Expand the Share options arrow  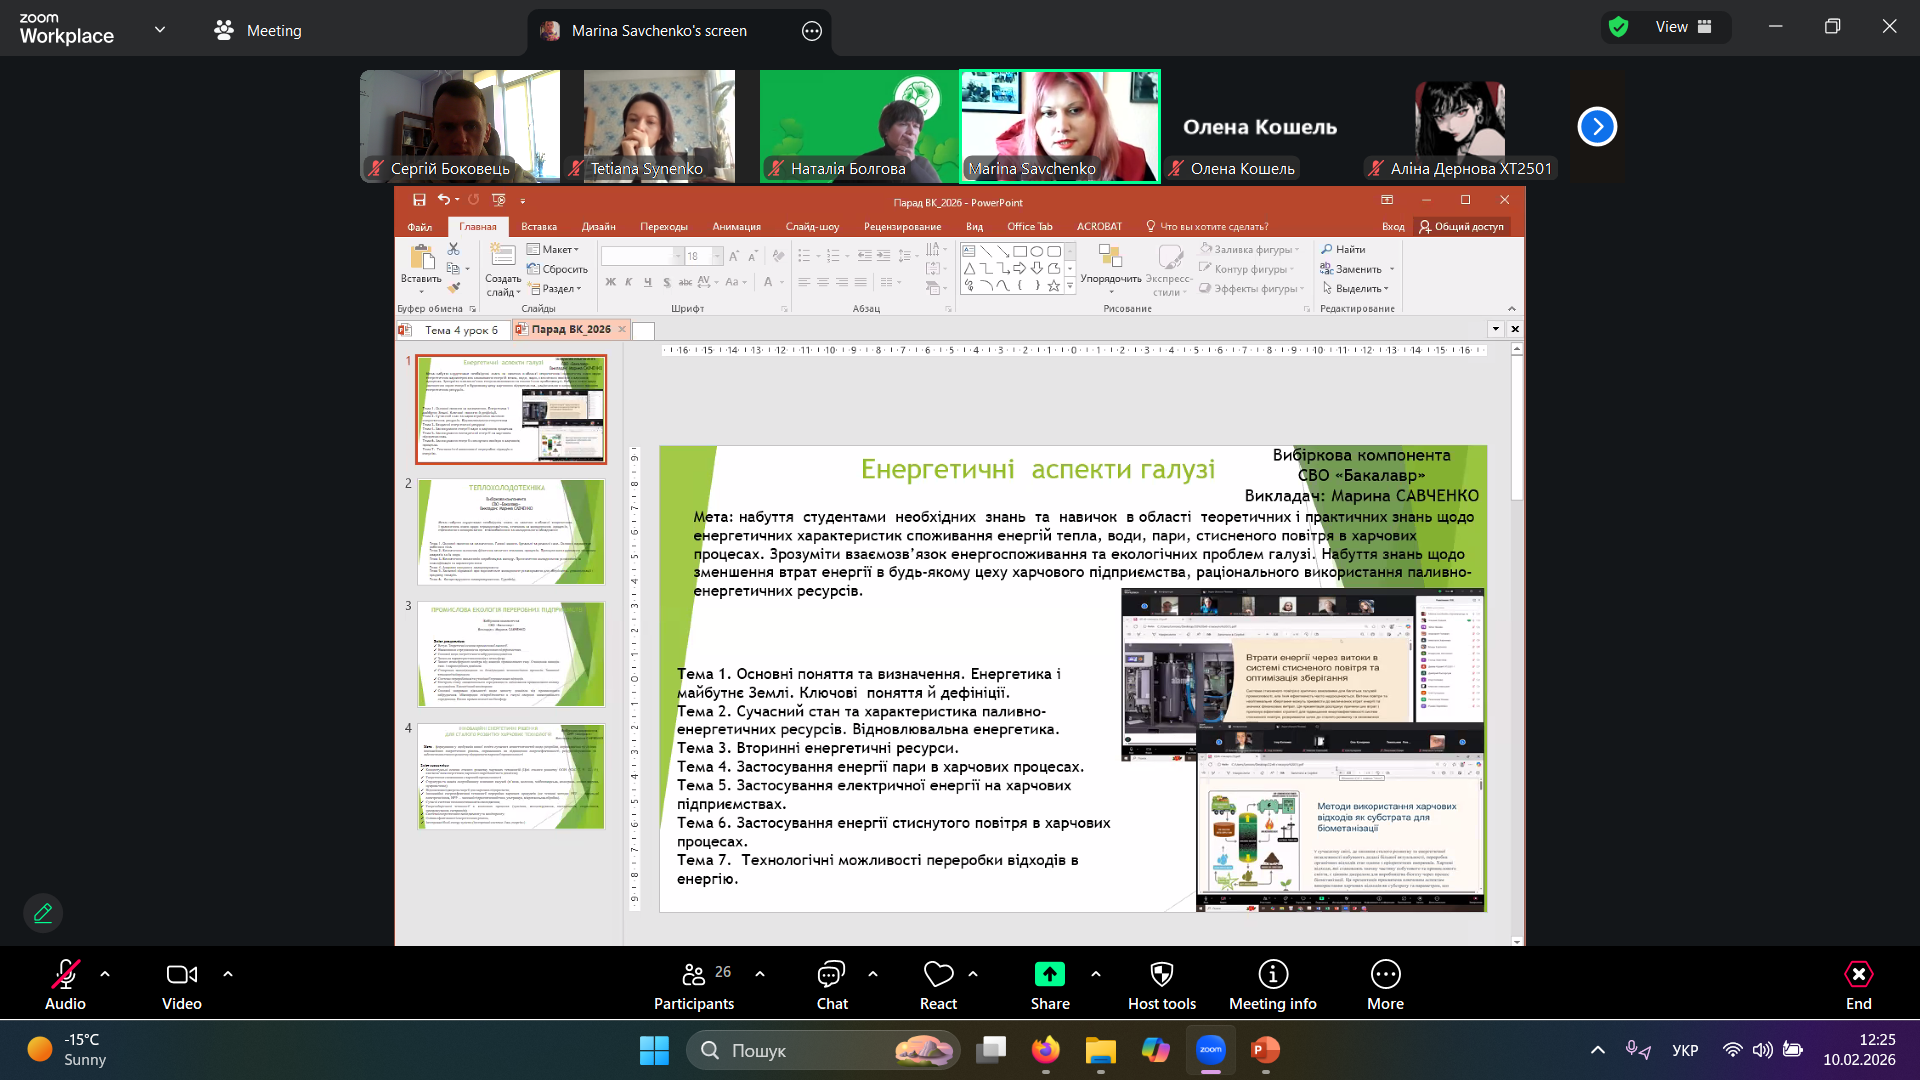tap(1096, 973)
